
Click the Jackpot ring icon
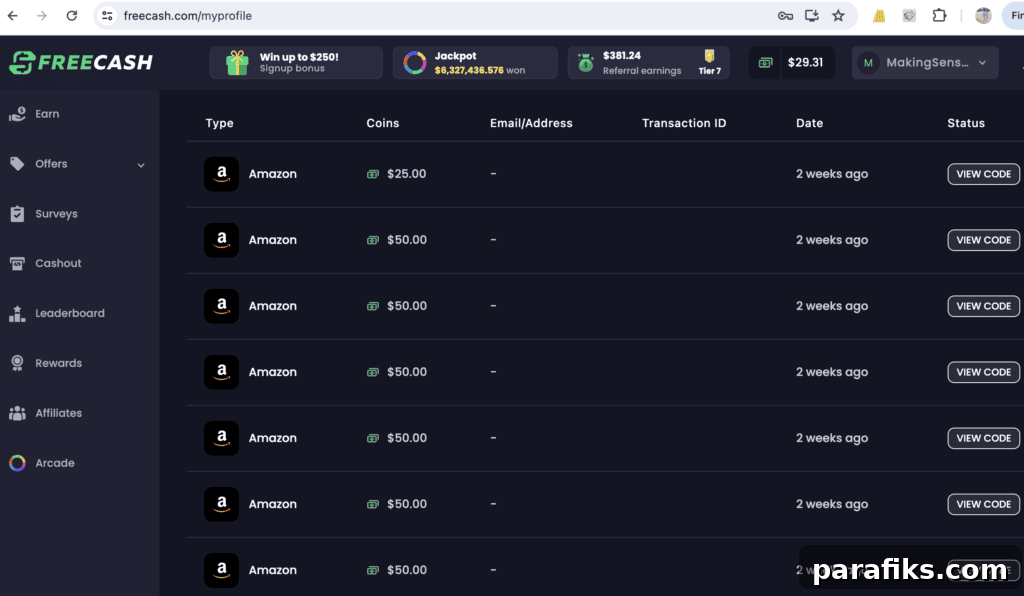(415, 63)
